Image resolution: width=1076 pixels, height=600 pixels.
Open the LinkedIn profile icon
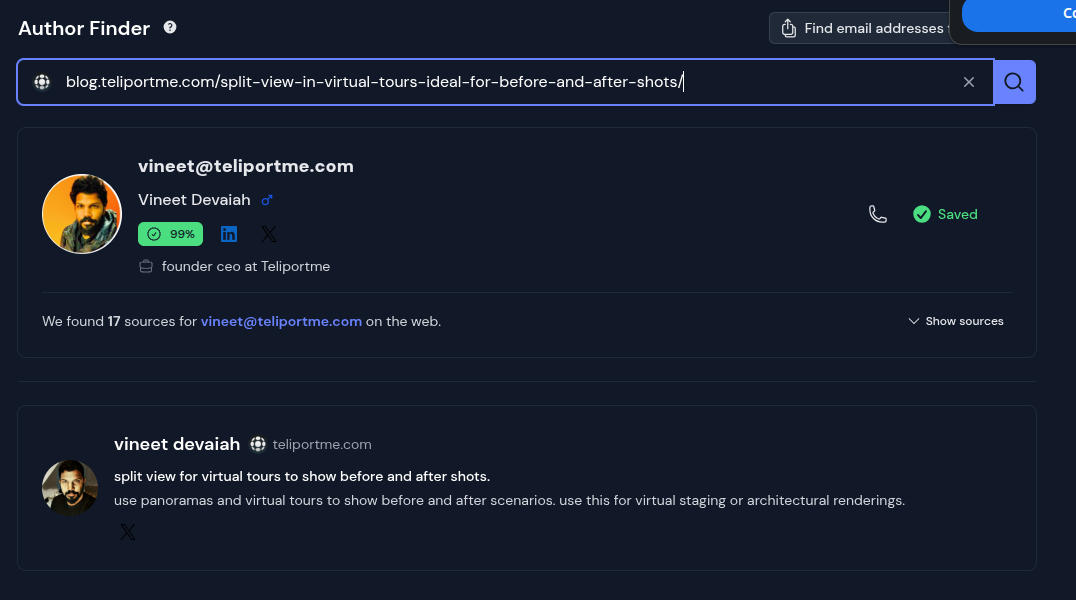[229, 234]
